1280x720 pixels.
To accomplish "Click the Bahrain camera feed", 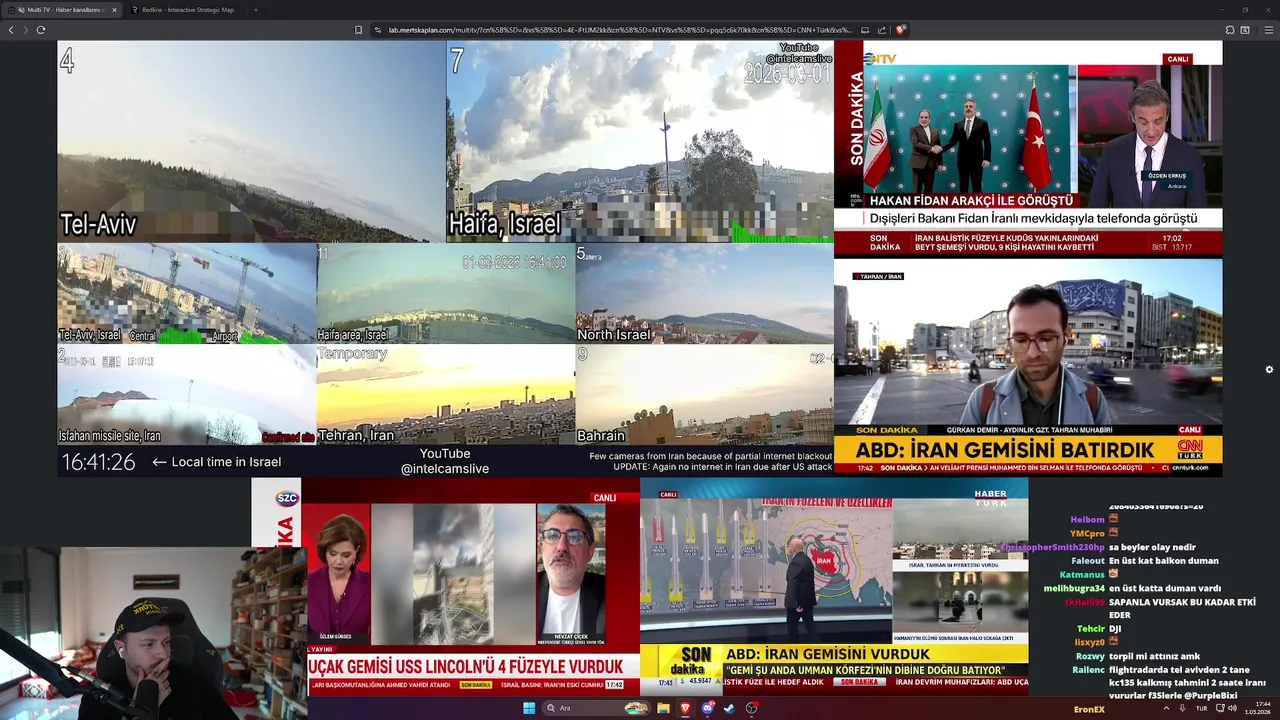I will 705,395.
